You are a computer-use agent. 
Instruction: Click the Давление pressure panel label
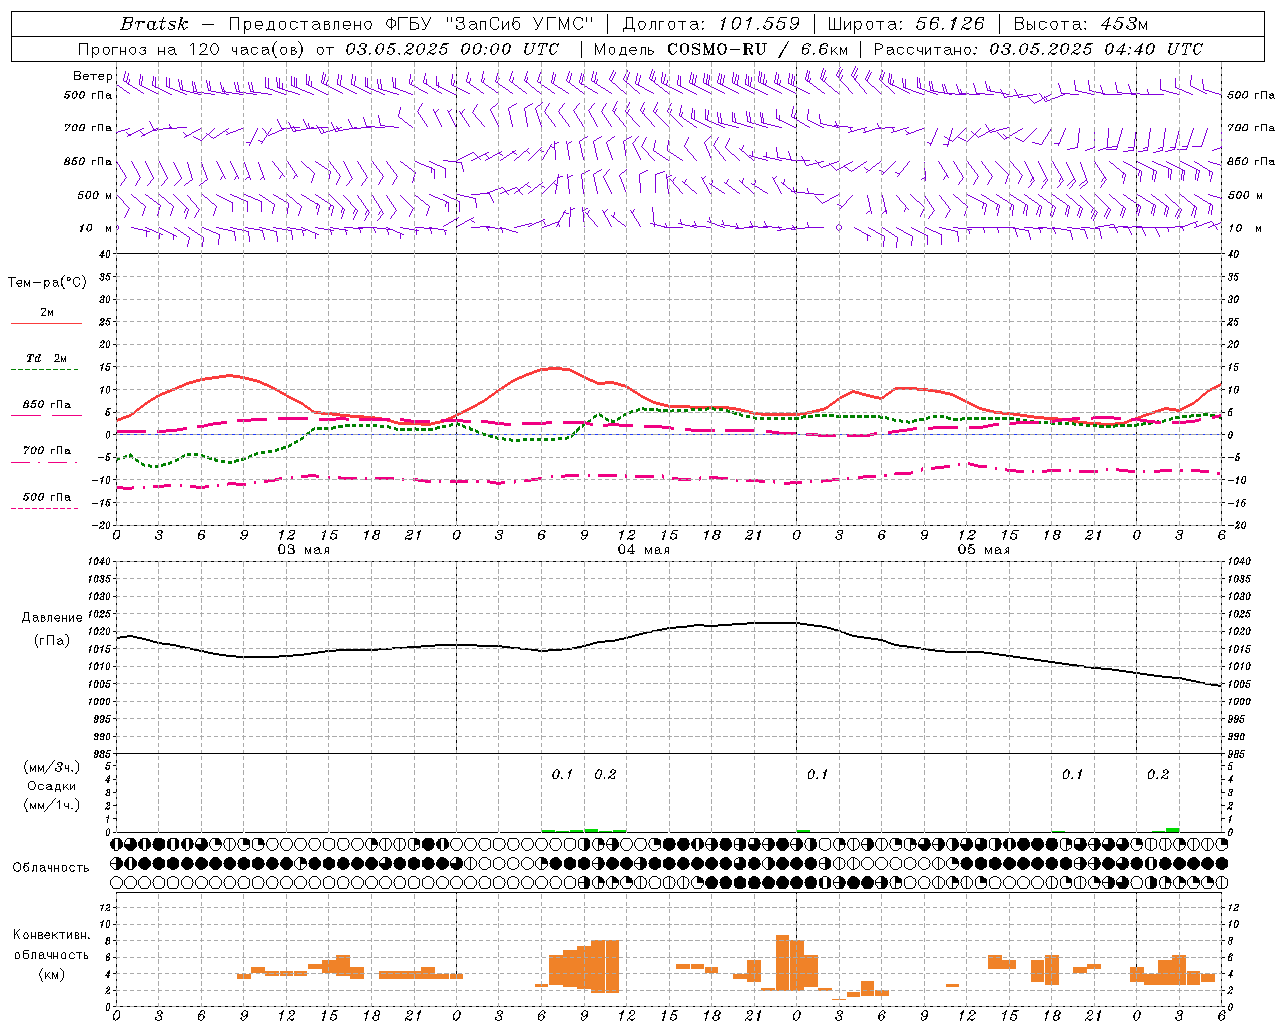pyautogui.click(x=52, y=618)
